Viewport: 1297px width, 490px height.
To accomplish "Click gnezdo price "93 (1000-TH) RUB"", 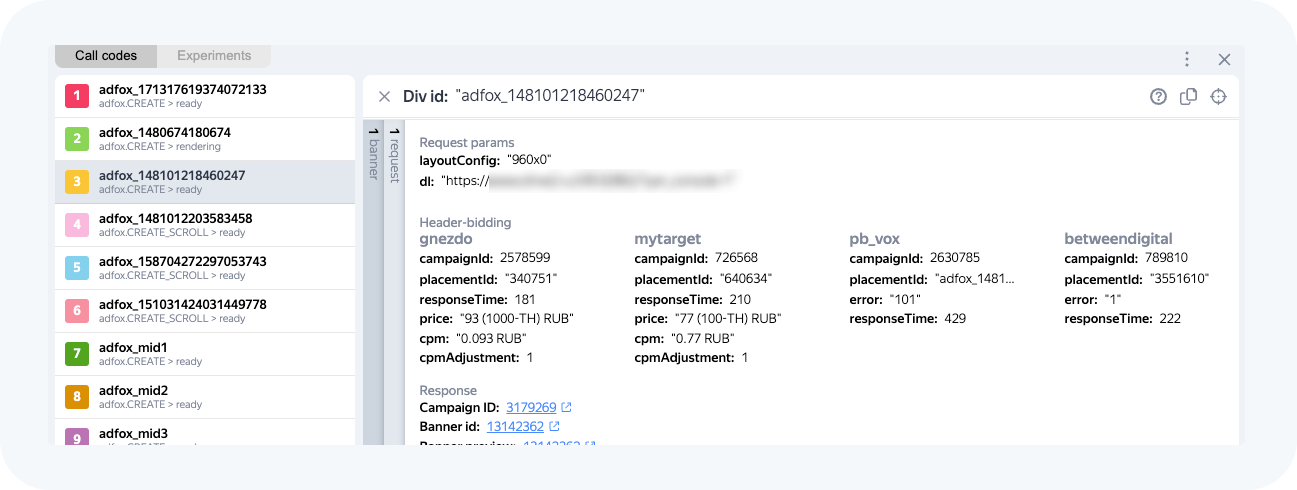I will tap(516, 319).
